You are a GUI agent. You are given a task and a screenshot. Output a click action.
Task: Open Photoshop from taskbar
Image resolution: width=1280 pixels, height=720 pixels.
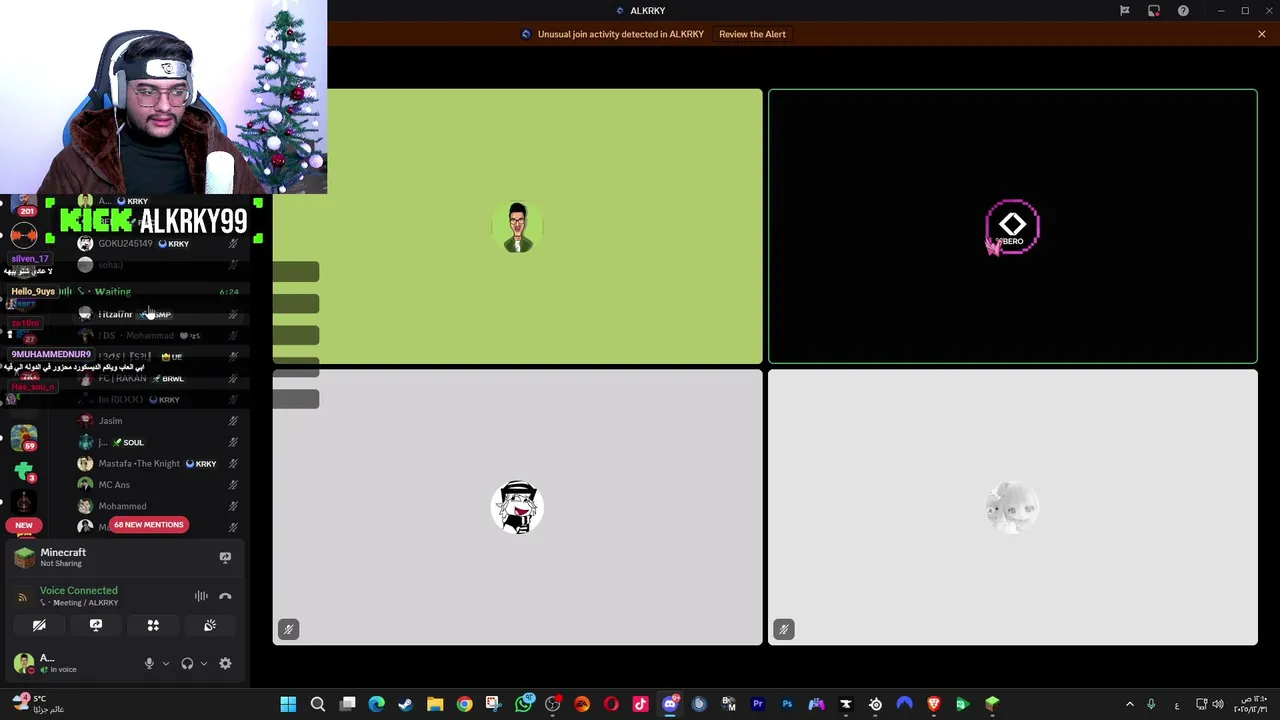click(x=787, y=705)
